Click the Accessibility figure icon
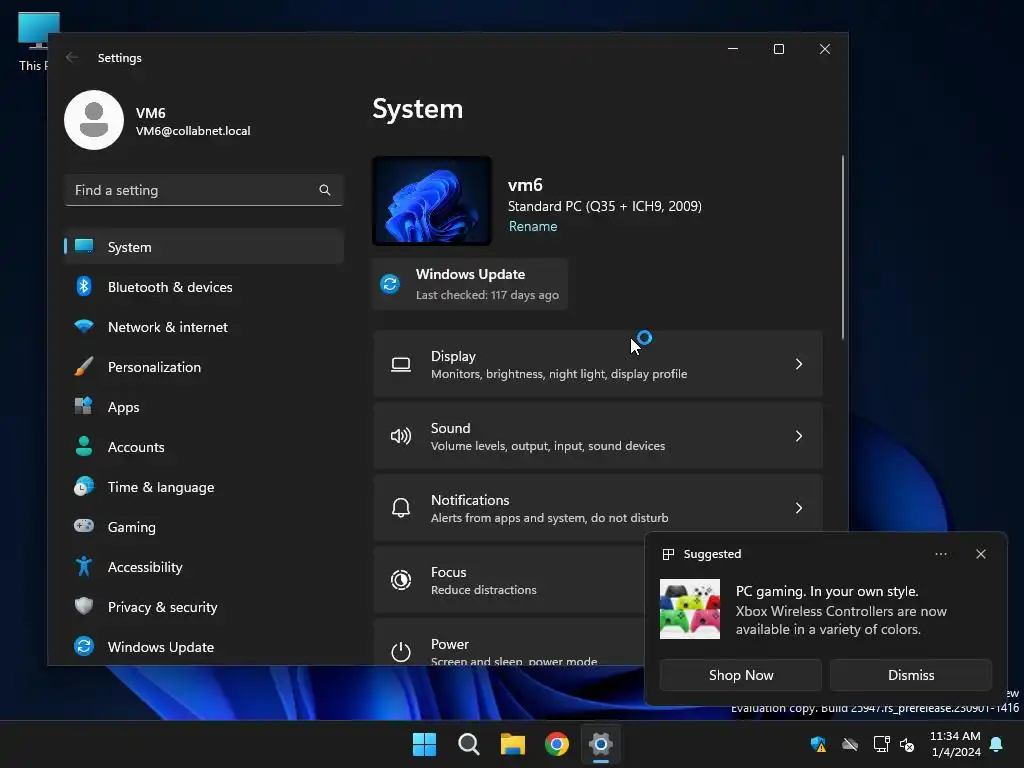 tap(84, 566)
